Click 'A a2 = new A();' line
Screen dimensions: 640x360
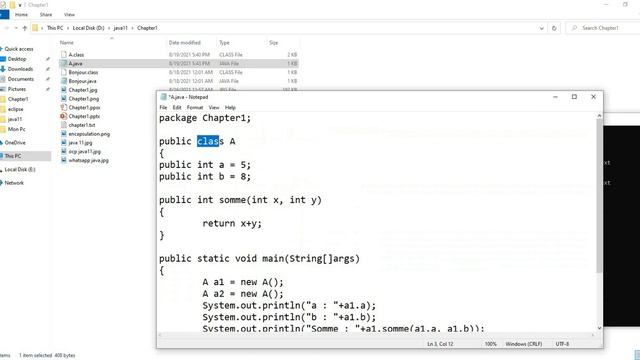[243, 294]
